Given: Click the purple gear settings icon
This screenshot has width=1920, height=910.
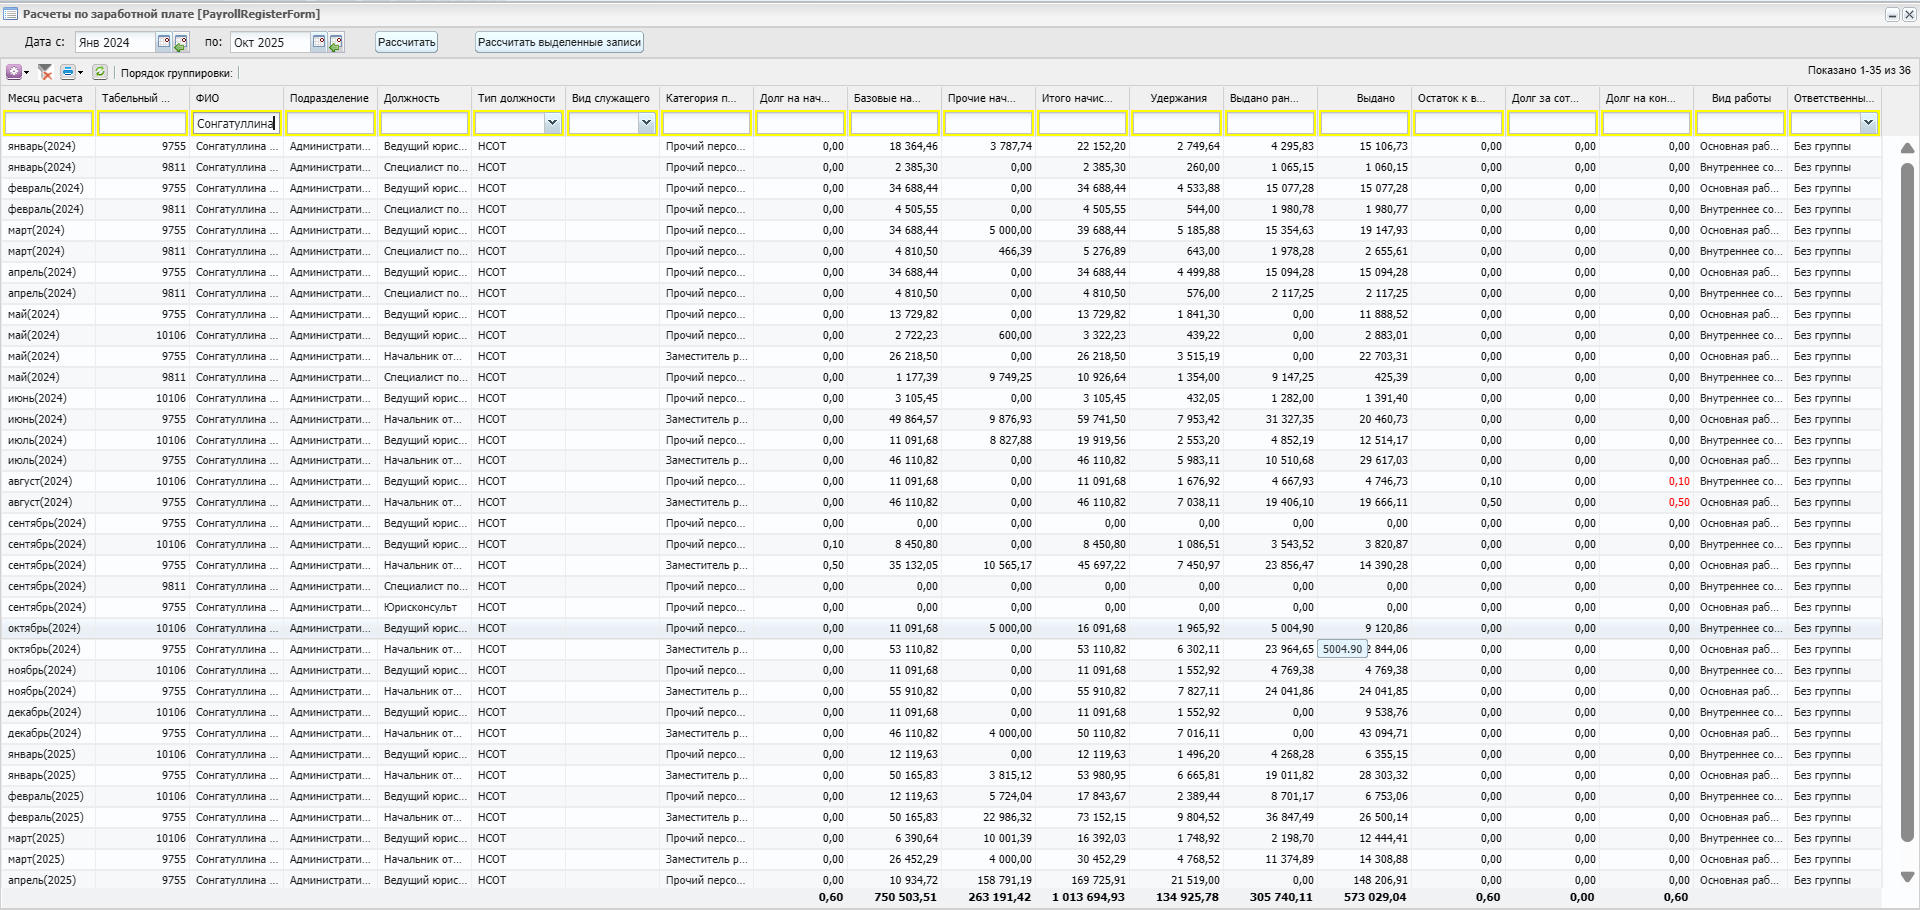Looking at the screenshot, I should (14, 72).
